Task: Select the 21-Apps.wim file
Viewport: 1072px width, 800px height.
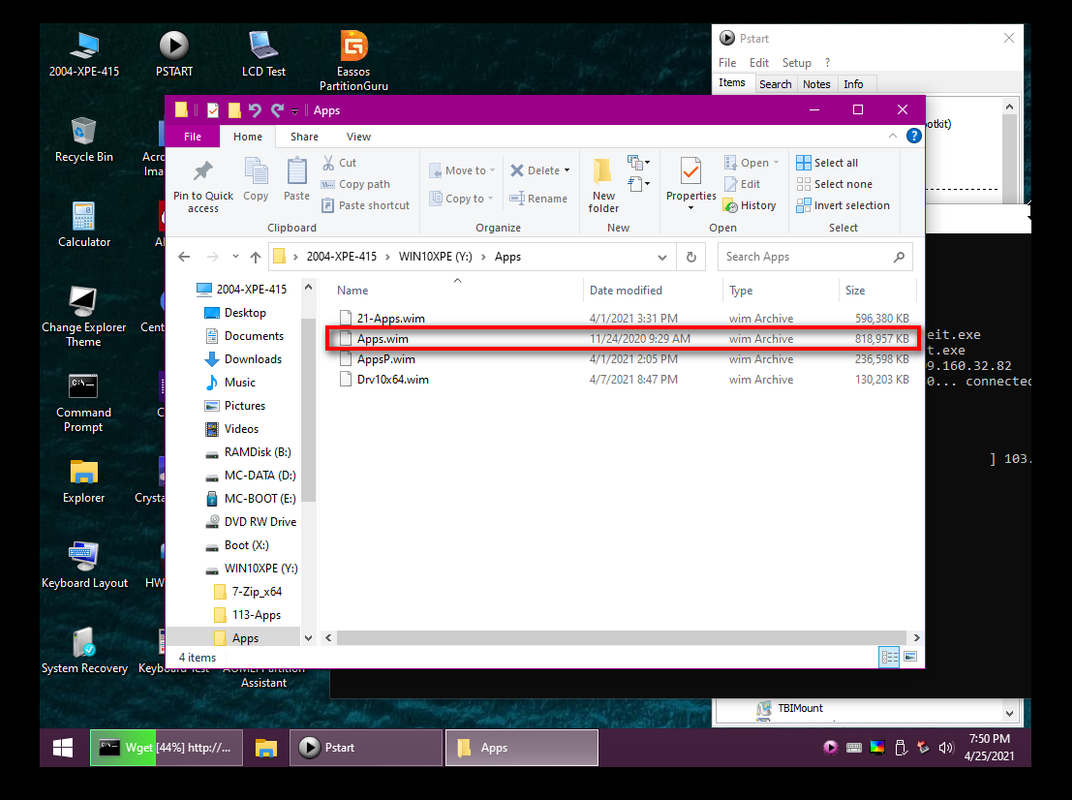Action: tap(390, 319)
